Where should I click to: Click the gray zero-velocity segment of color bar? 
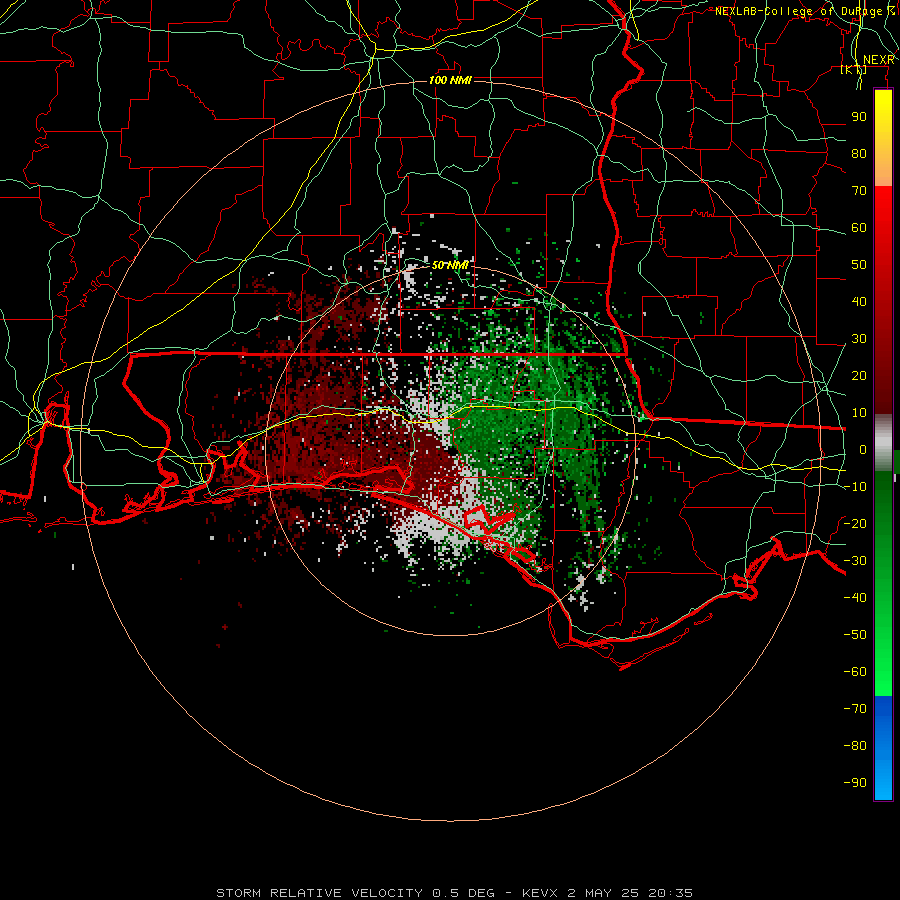click(x=883, y=442)
